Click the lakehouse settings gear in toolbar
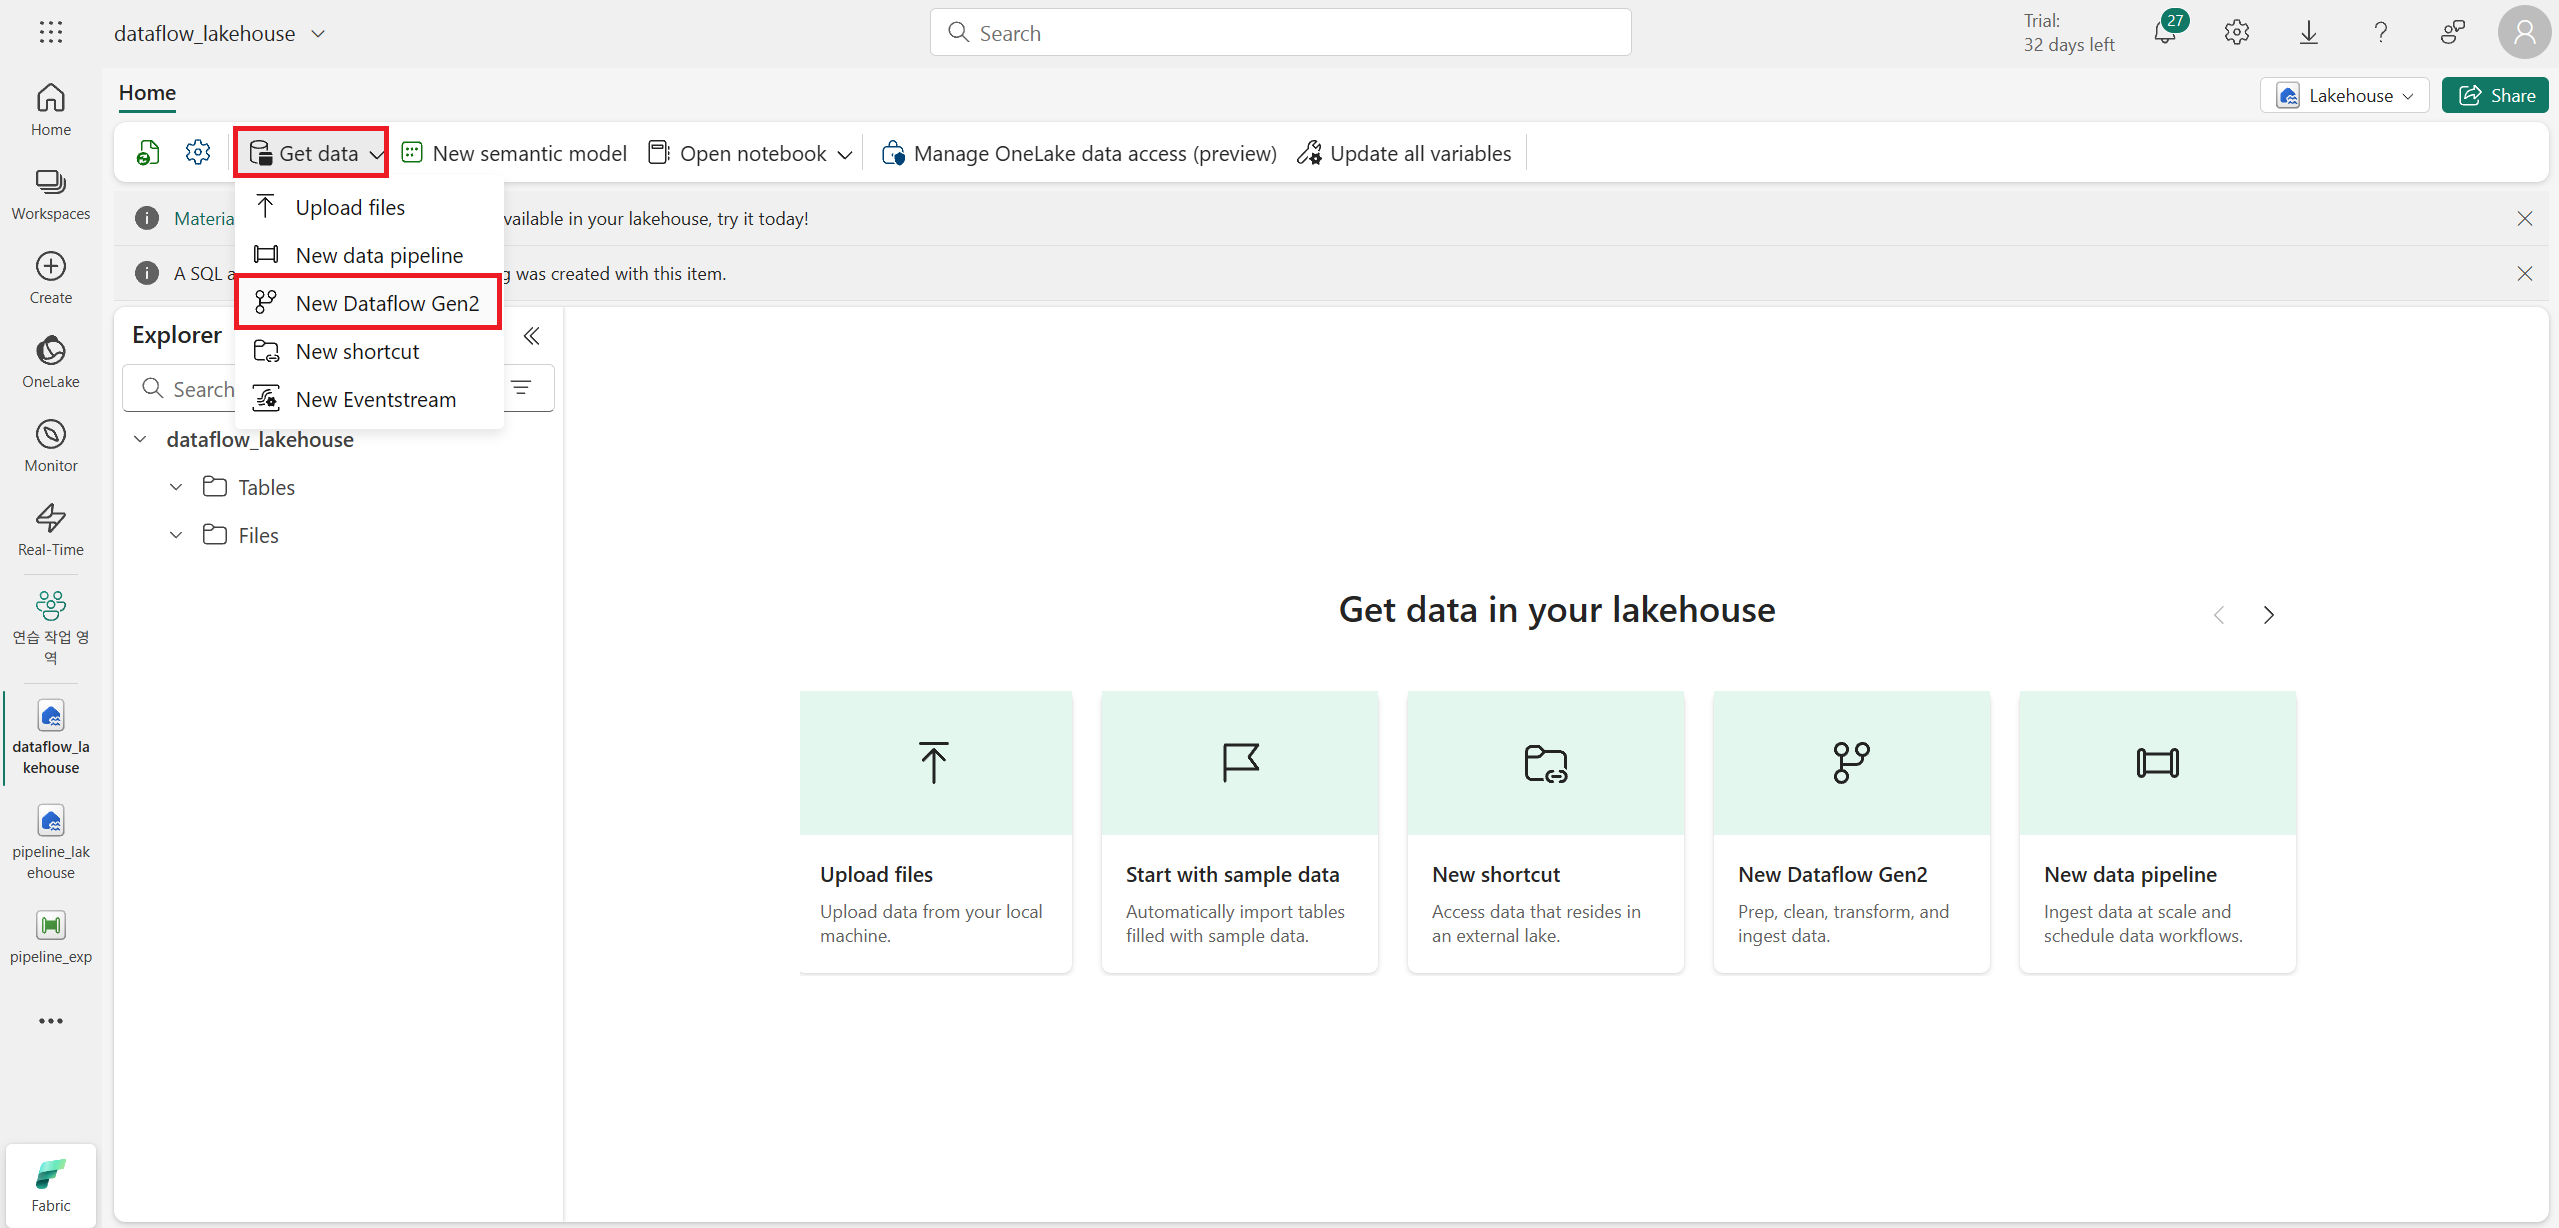 coord(198,153)
